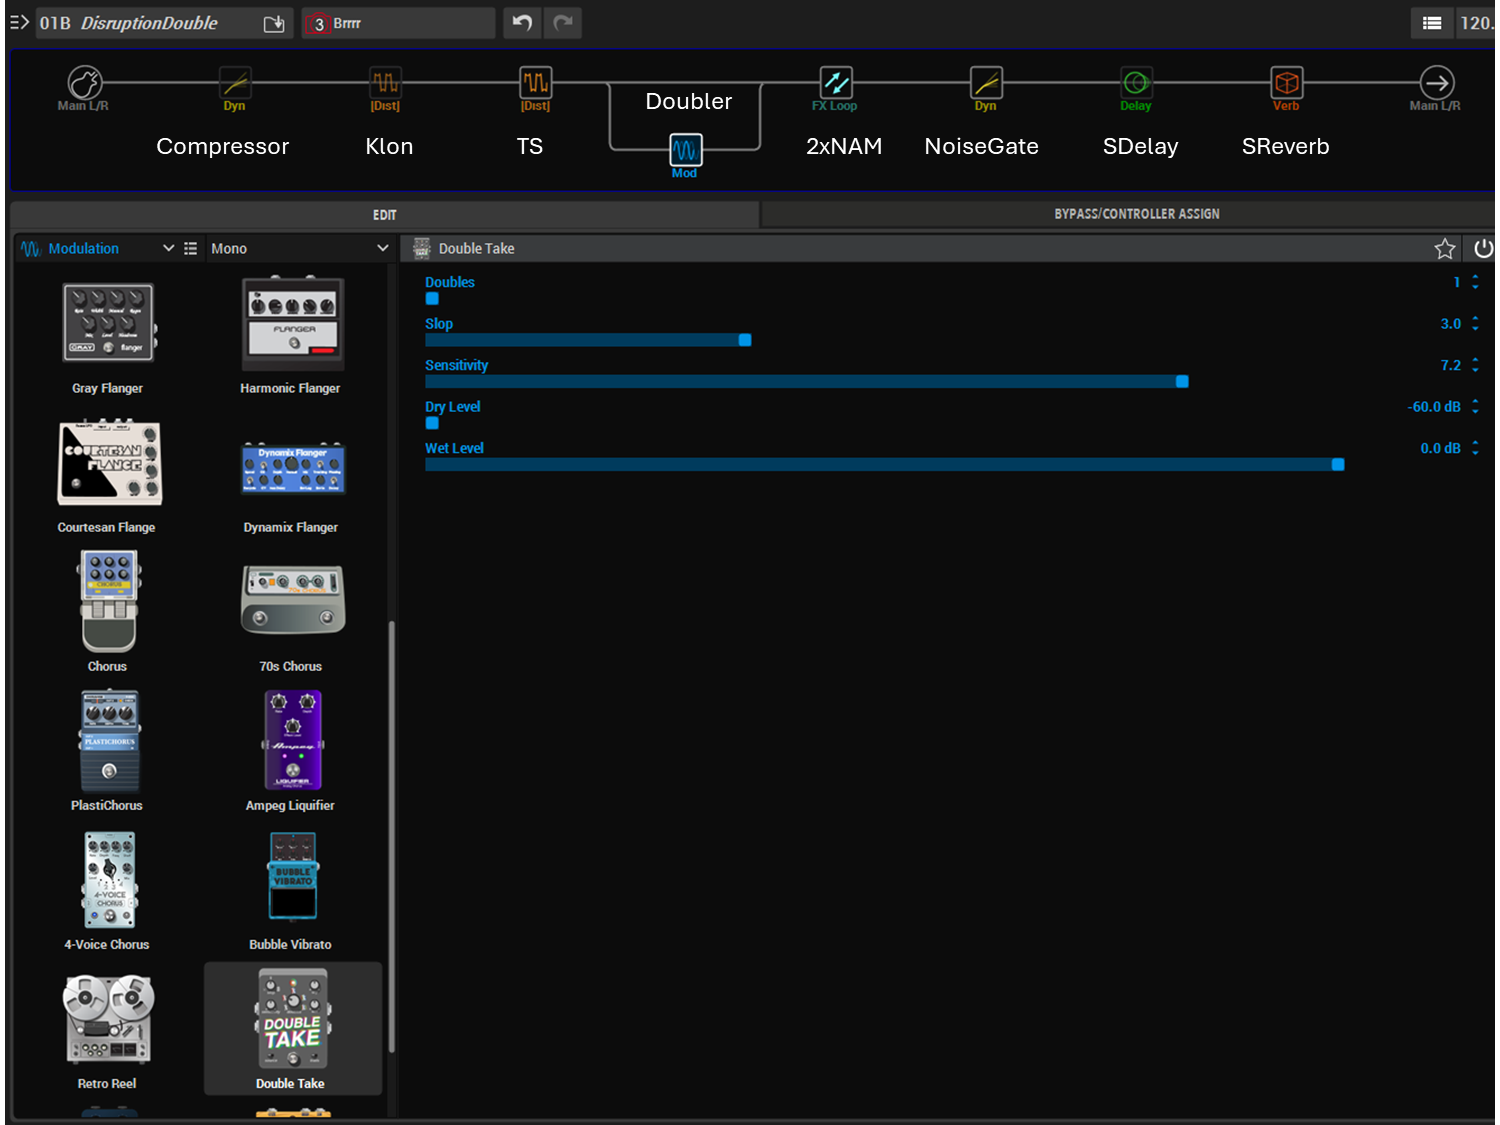
Task: Click the redo arrow button
Action: (563, 23)
